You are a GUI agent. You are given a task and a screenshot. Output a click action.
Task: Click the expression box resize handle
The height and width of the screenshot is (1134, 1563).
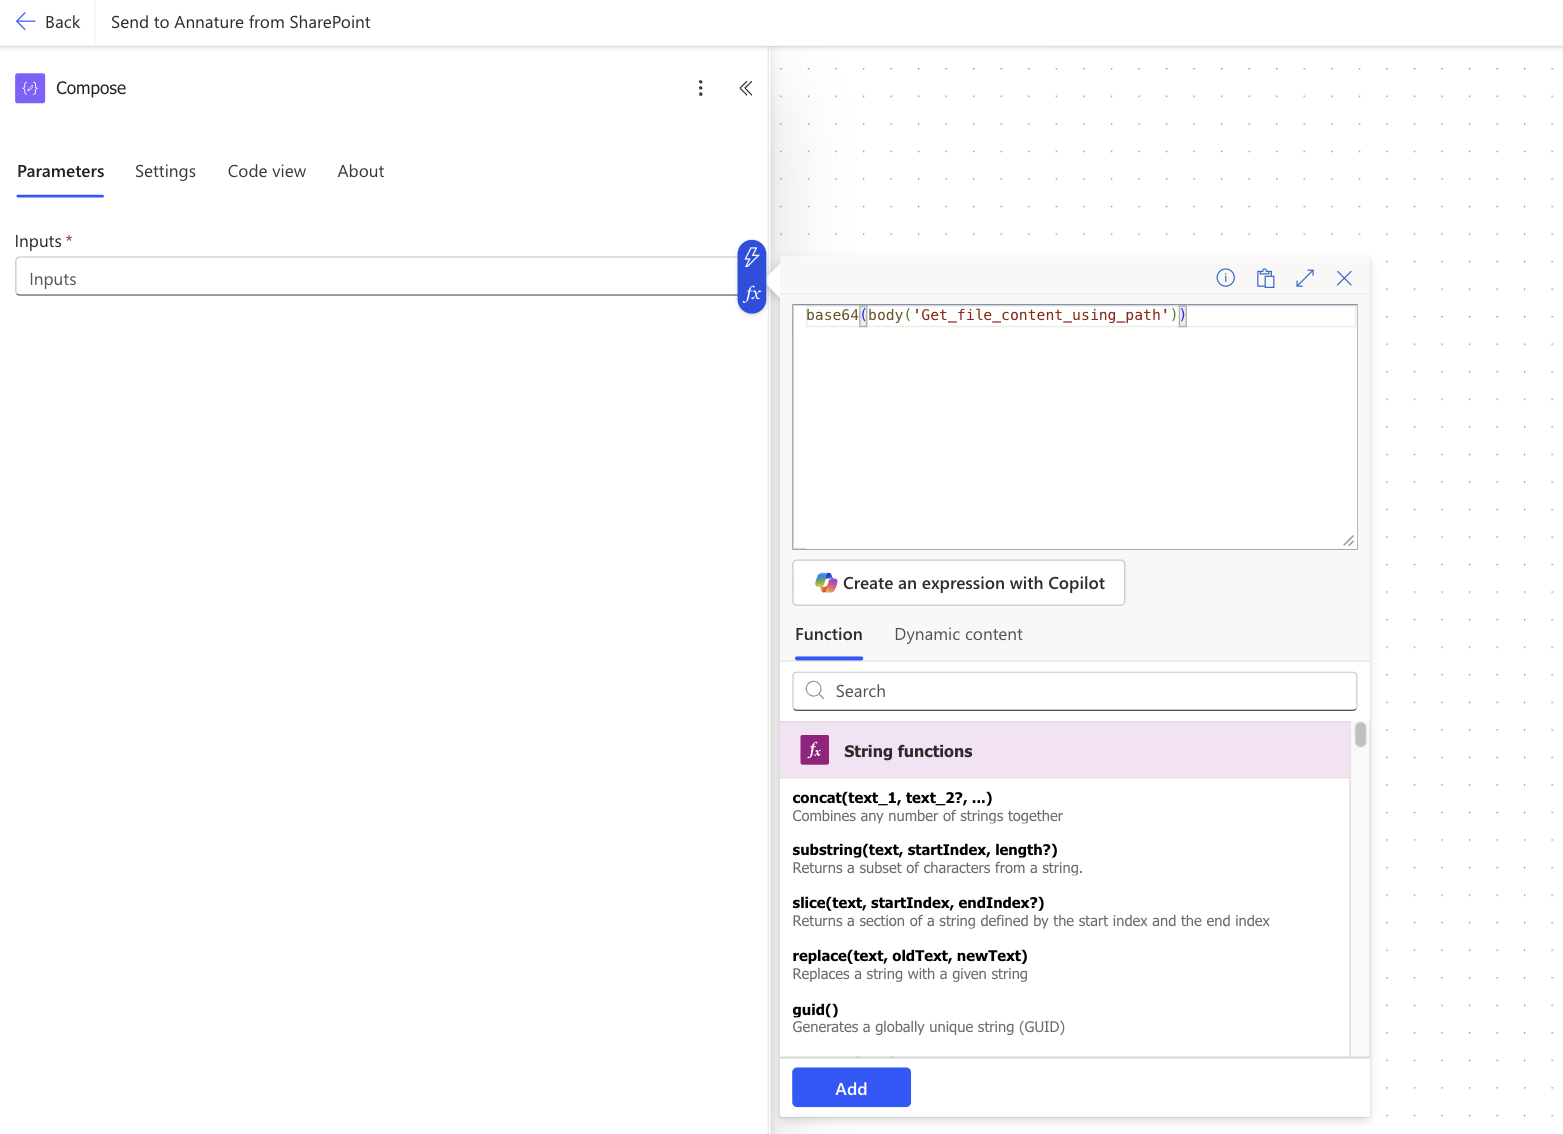[x=1348, y=540]
